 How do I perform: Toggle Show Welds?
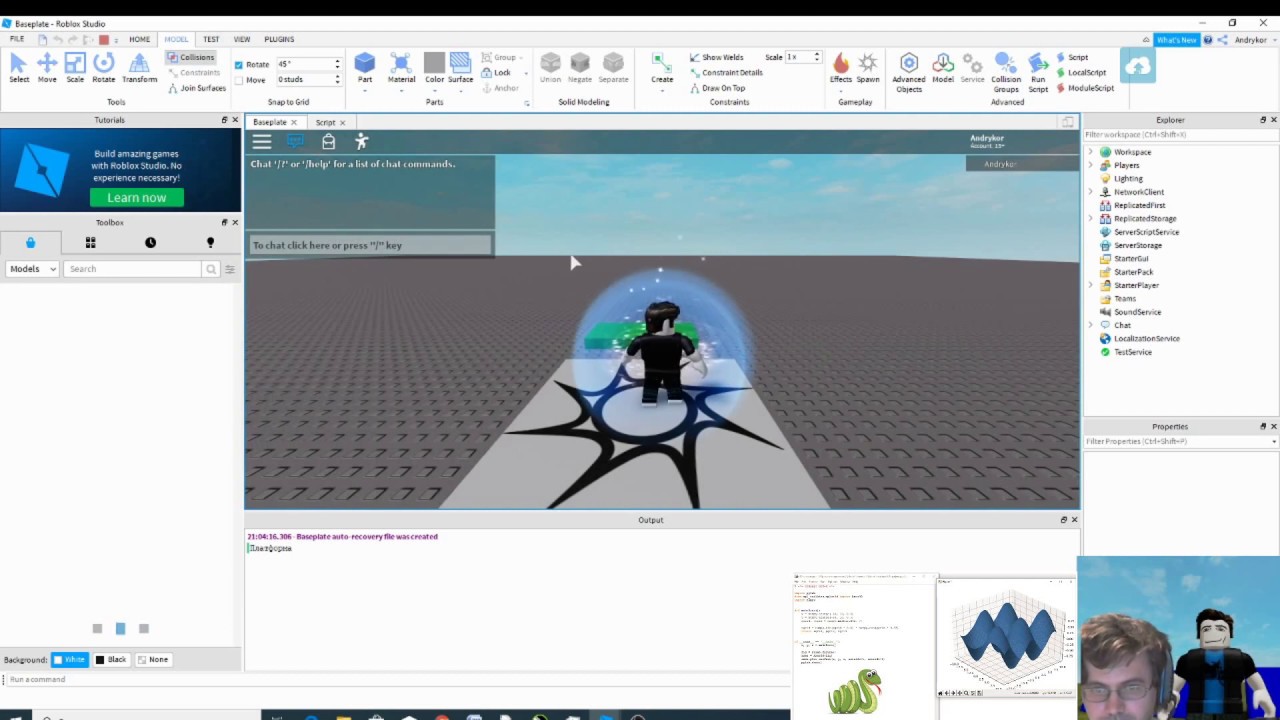click(x=716, y=57)
